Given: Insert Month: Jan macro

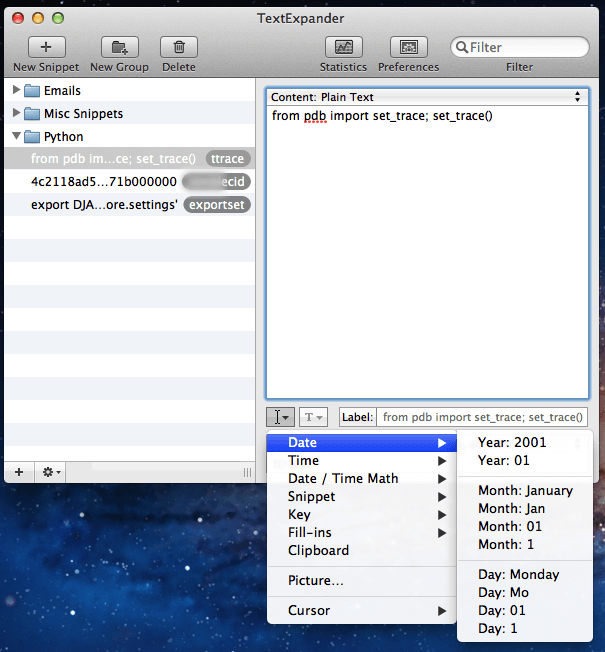Looking at the screenshot, I should point(525,509).
